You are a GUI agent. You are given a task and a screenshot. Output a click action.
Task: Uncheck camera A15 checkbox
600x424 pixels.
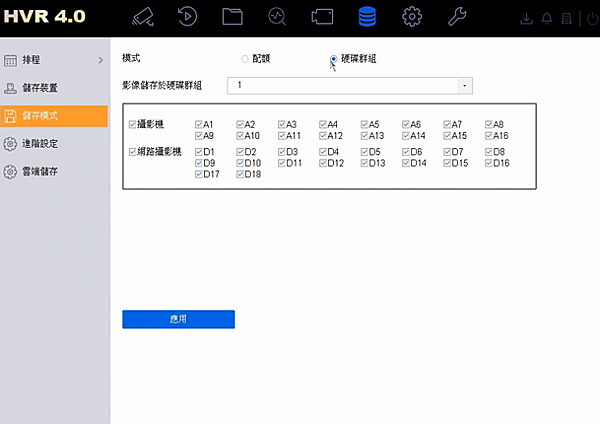(447, 135)
